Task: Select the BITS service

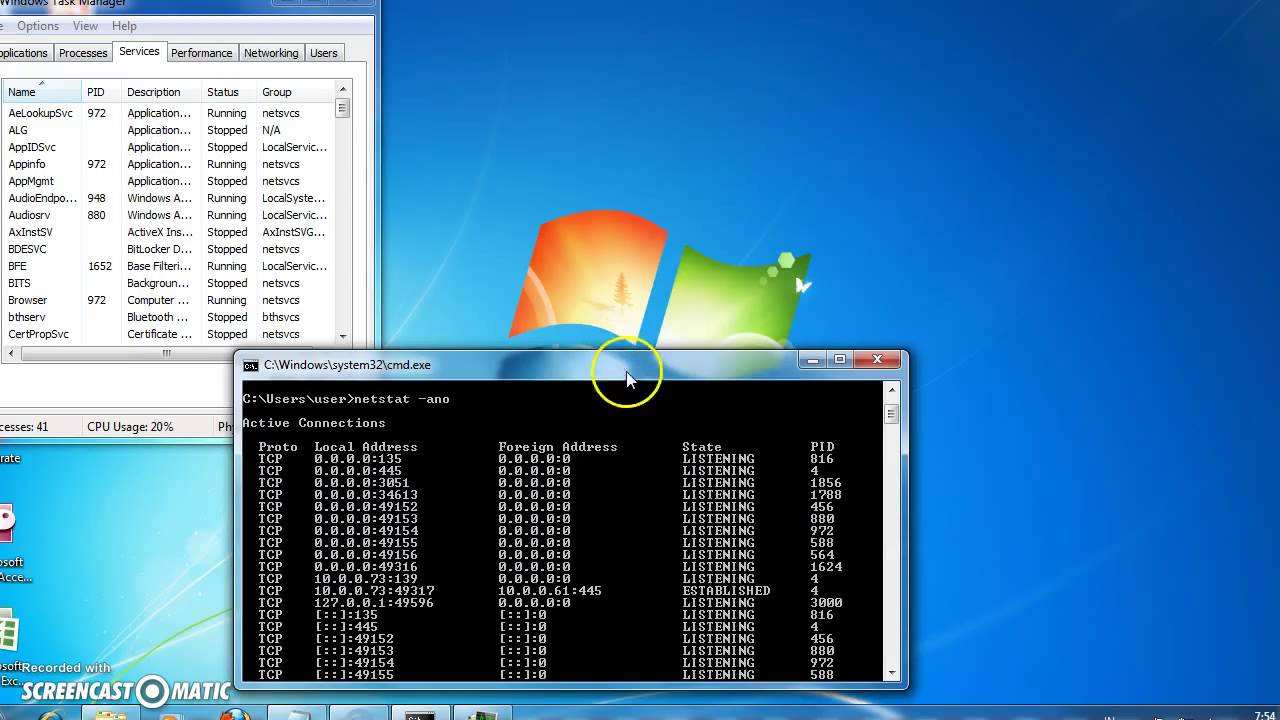Action: [x=168, y=283]
